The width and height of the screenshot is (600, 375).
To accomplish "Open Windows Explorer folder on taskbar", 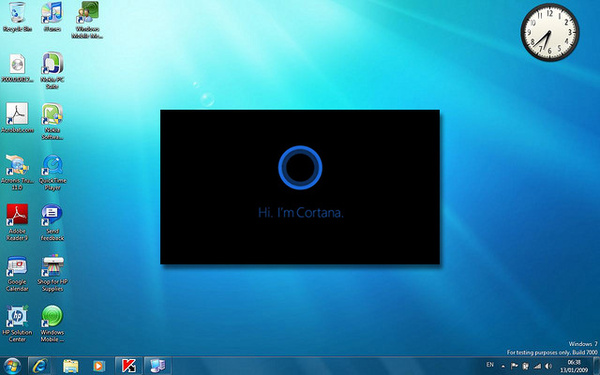I will click(70, 366).
